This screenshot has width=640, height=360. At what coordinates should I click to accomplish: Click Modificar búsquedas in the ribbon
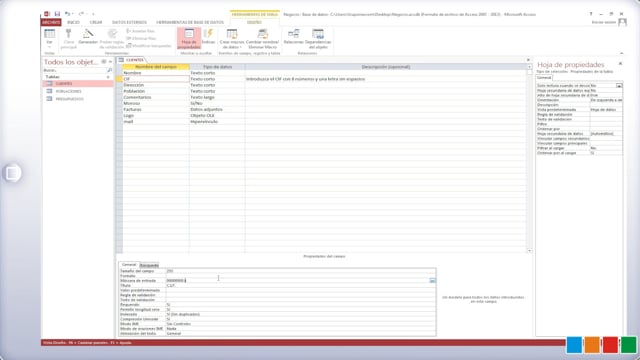tap(149, 46)
